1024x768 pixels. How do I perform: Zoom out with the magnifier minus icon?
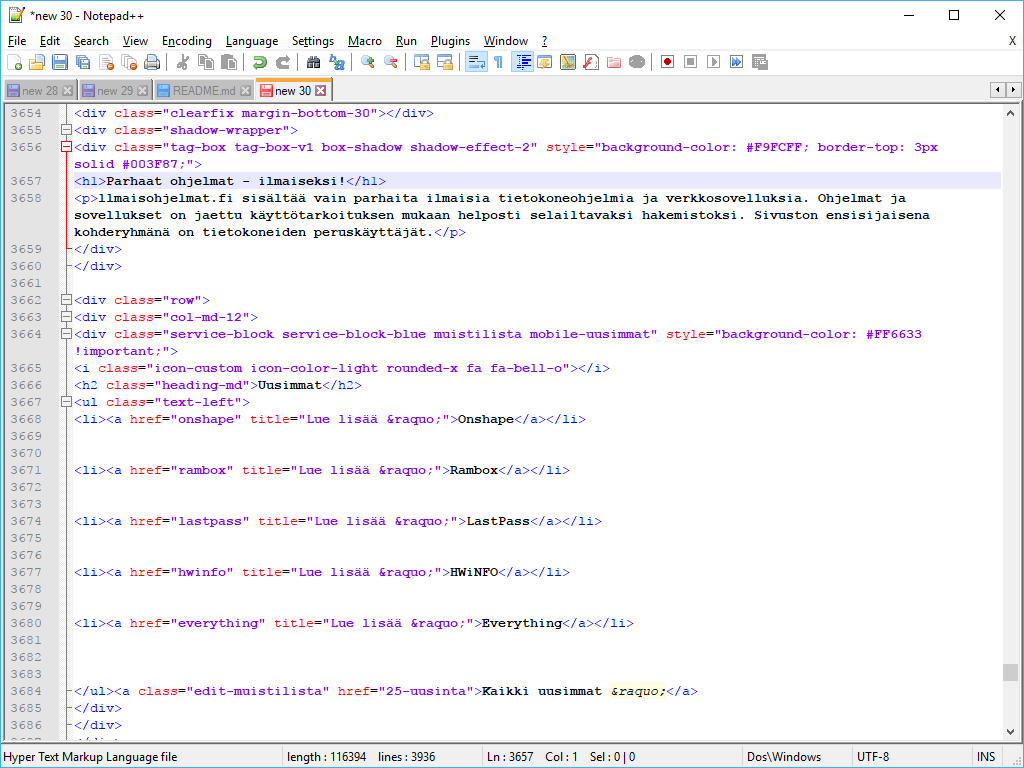[x=391, y=62]
